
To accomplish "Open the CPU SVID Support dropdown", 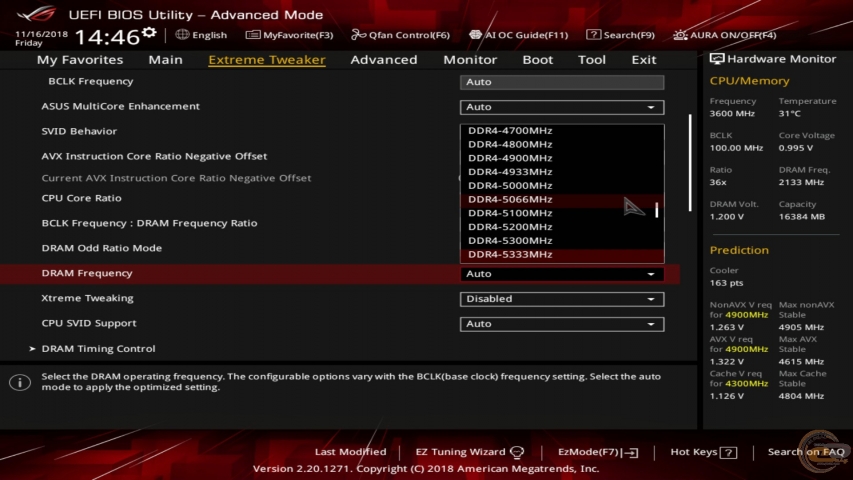I will (x=561, y=324).
